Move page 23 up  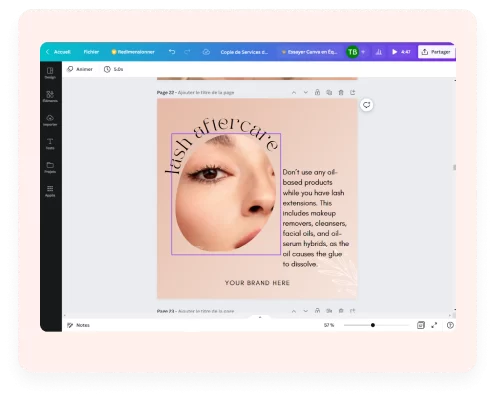coord(294,311)
